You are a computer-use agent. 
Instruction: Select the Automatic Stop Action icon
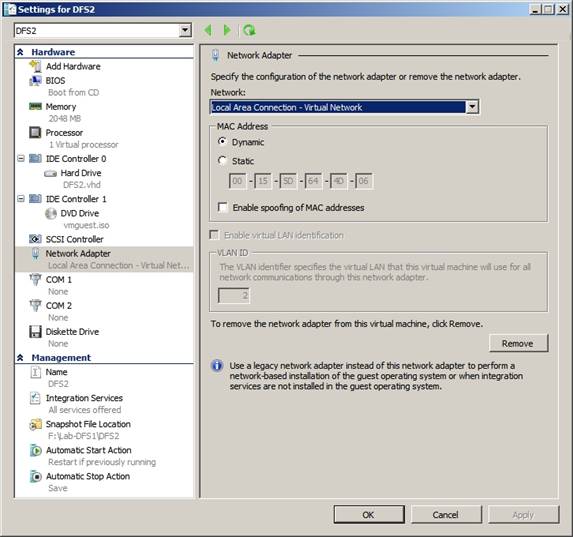tap(35, 476)
